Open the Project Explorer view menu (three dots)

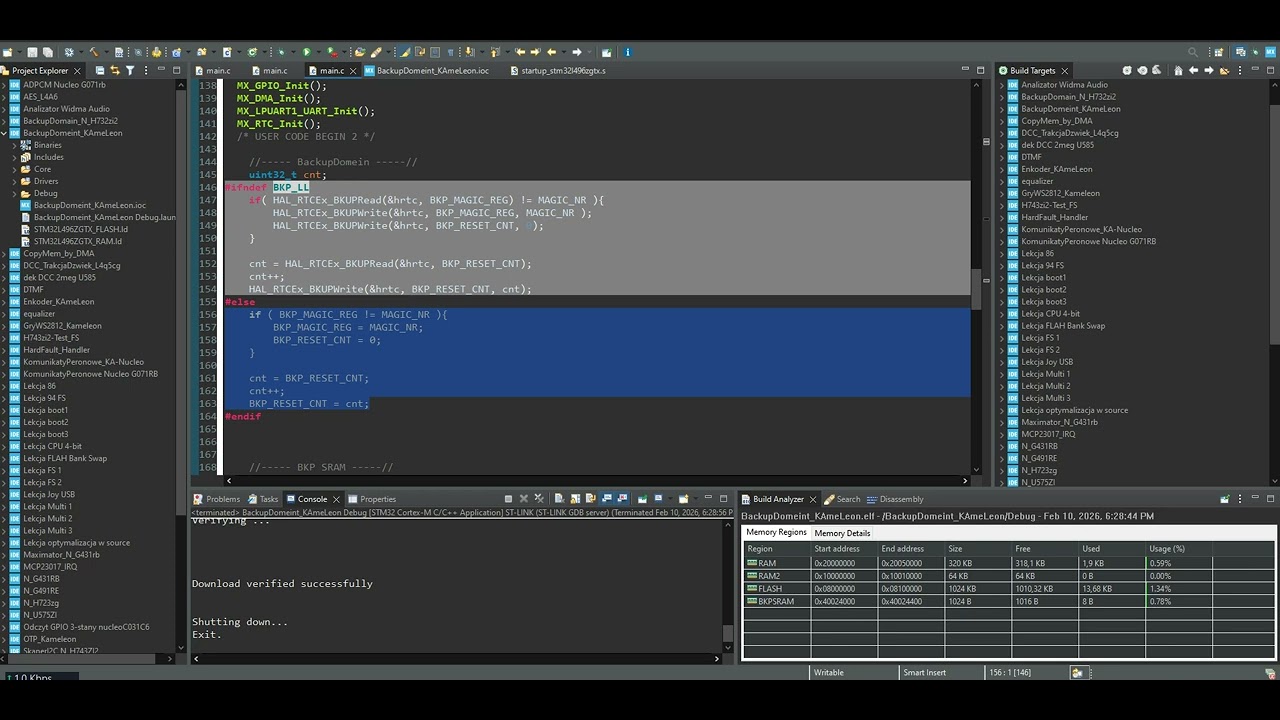pyautogui.click(x=146, y=70)
